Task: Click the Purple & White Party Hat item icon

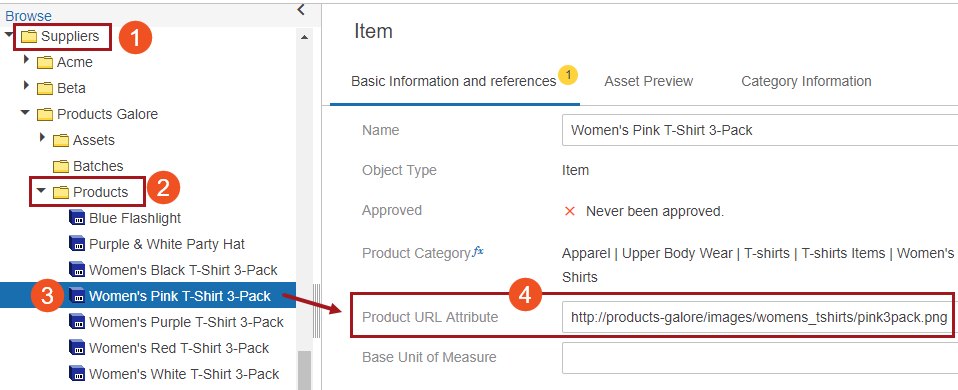Action: coord(77,245)
